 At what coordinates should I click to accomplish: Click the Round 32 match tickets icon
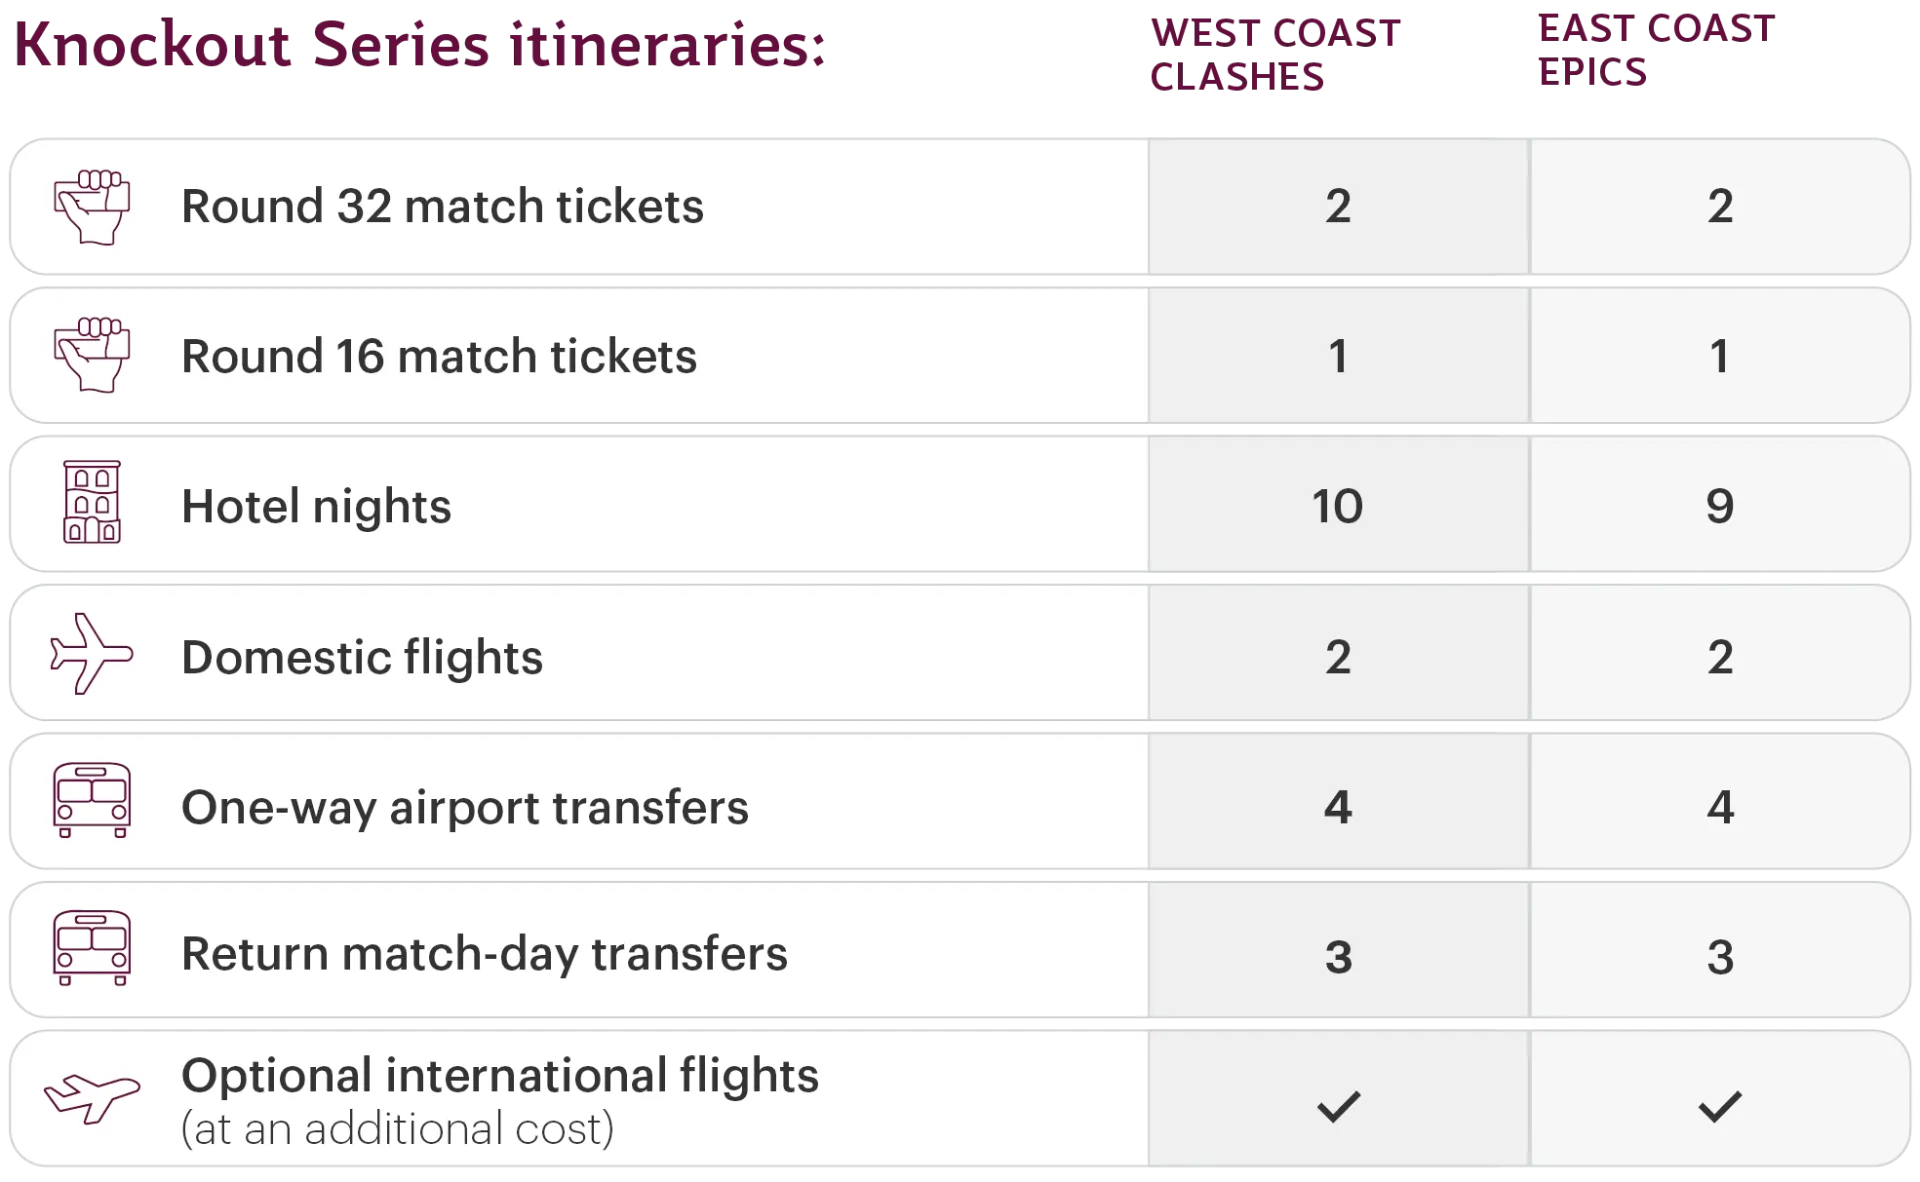point(91,207)
